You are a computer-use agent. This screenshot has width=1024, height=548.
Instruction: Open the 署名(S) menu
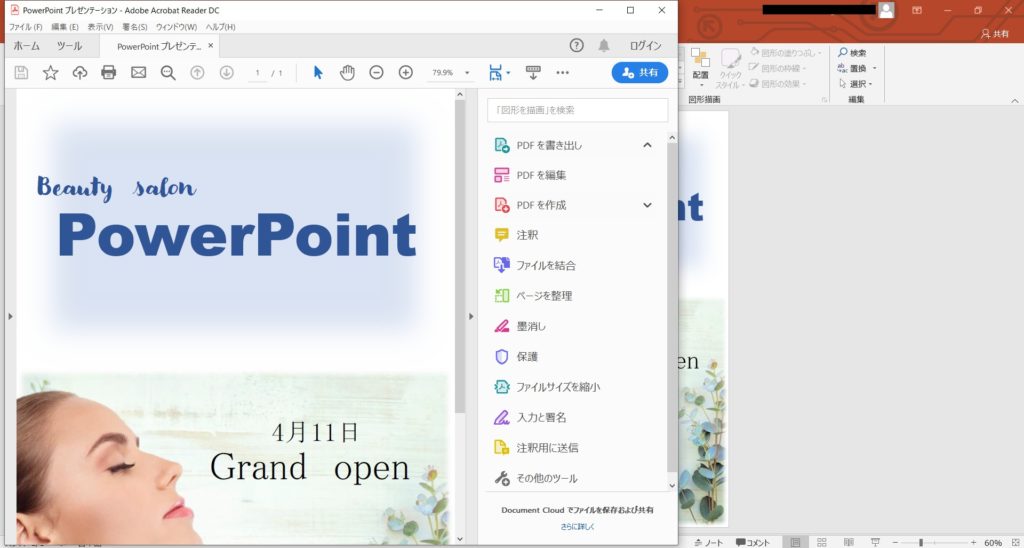(x=135, y=27)
